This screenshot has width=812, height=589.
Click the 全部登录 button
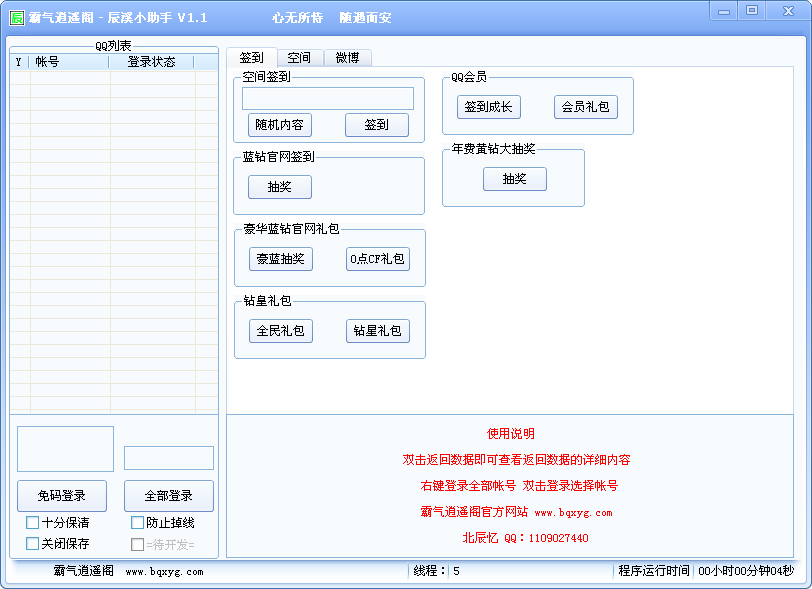click(x=169, y=496)
